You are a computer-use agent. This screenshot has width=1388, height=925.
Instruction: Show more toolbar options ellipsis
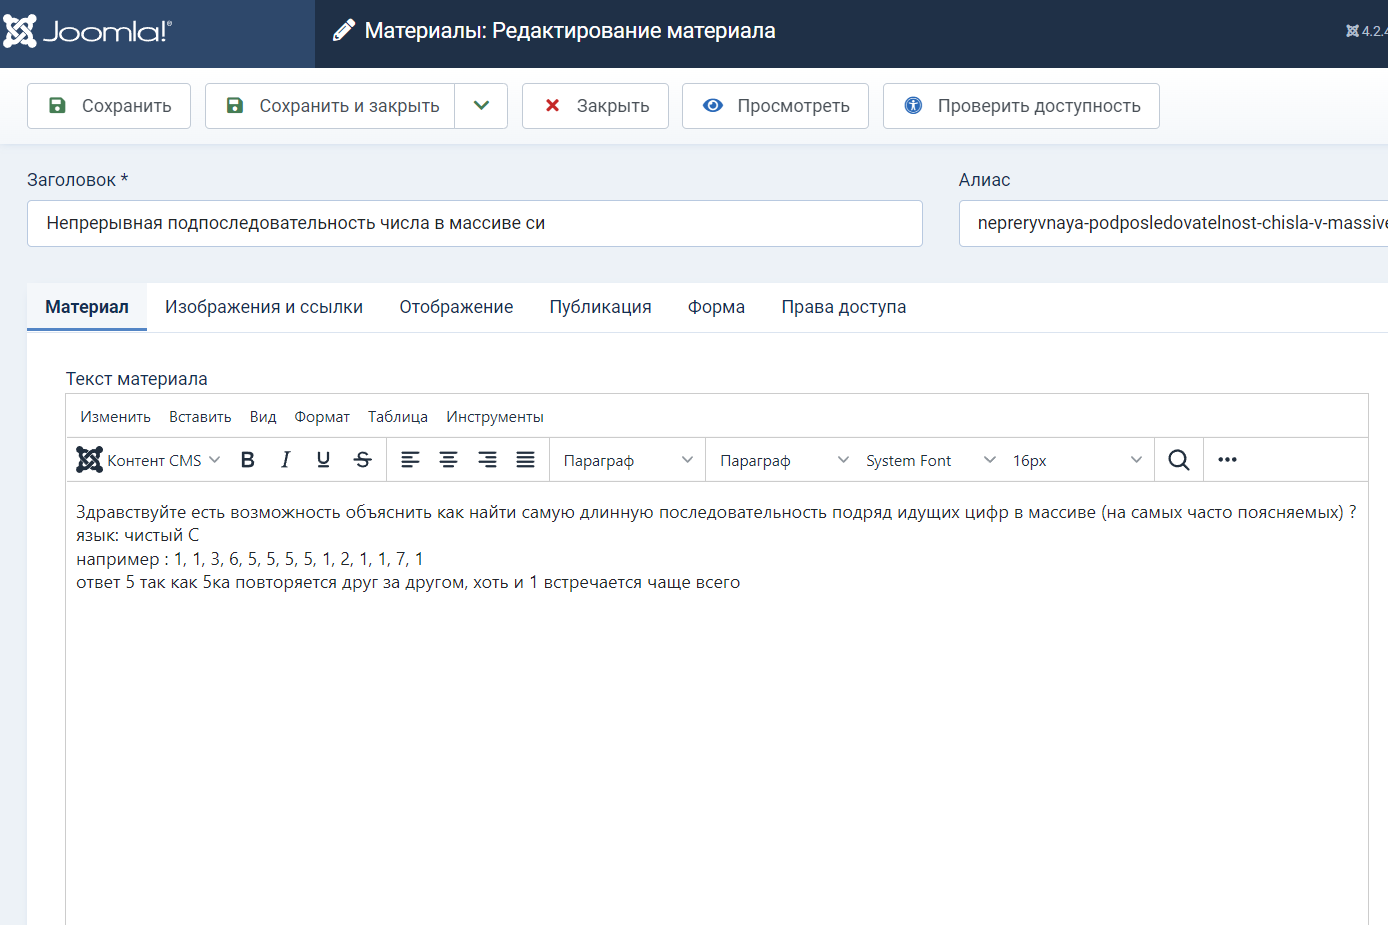click(1227, 460)
